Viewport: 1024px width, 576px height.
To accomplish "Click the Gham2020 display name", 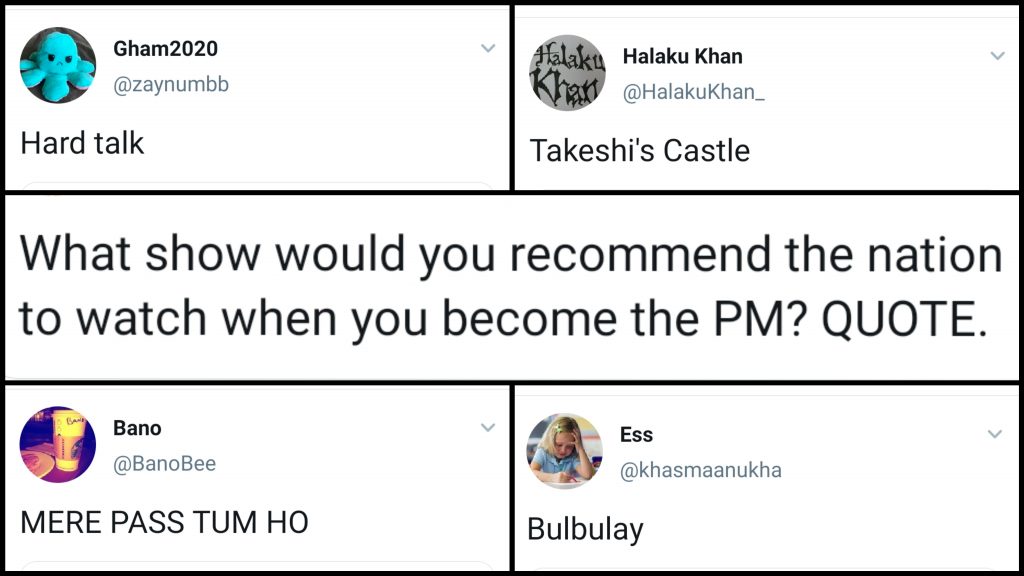I will click(165, 48).
